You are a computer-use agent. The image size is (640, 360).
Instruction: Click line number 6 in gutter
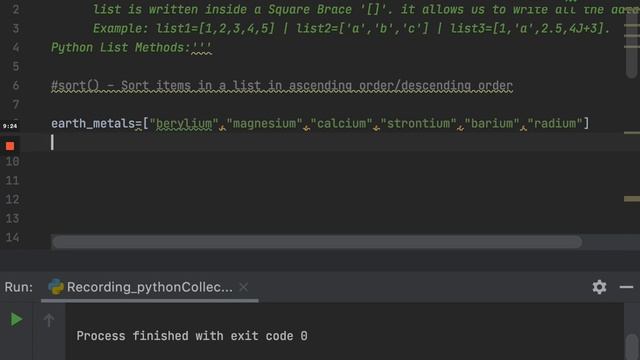[x=16, y=86]
